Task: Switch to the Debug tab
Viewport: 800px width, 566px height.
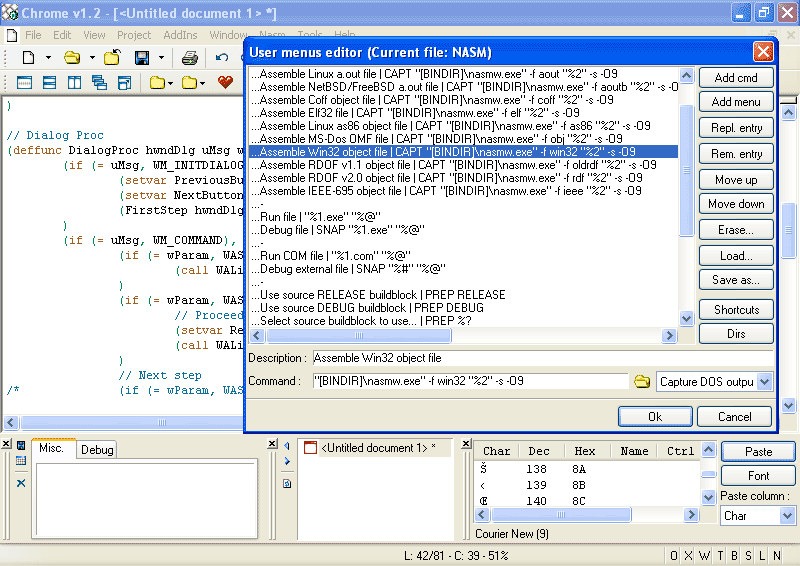Action: tap(97, 450)
